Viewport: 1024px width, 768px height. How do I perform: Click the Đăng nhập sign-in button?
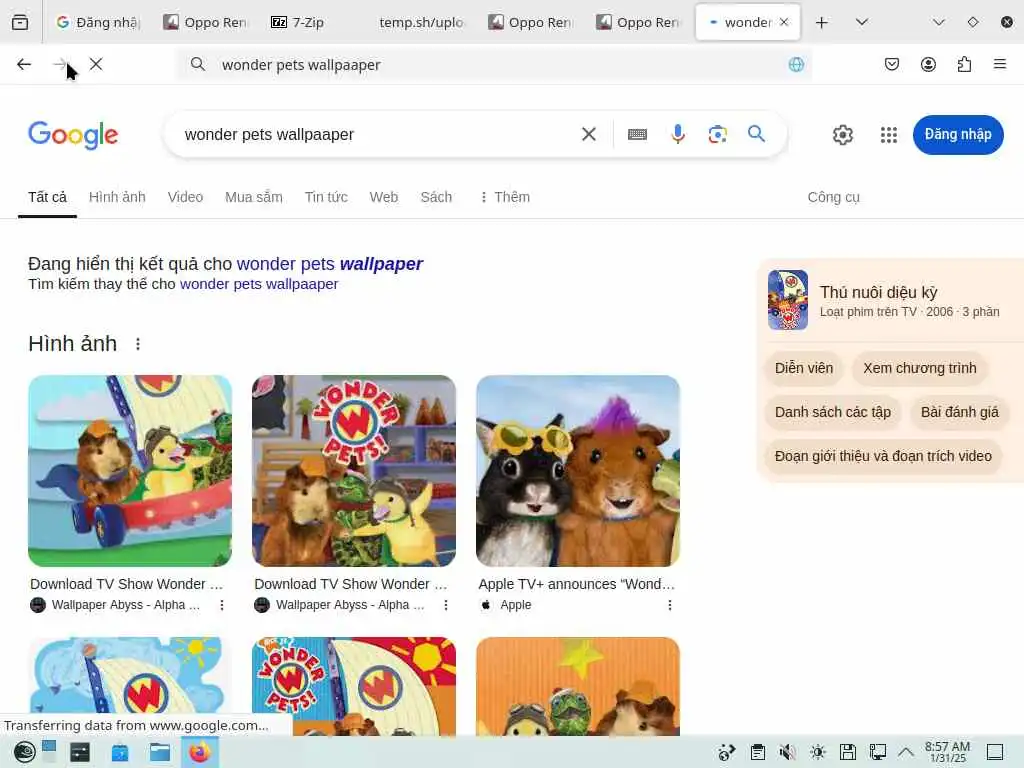tap(958, 135)
